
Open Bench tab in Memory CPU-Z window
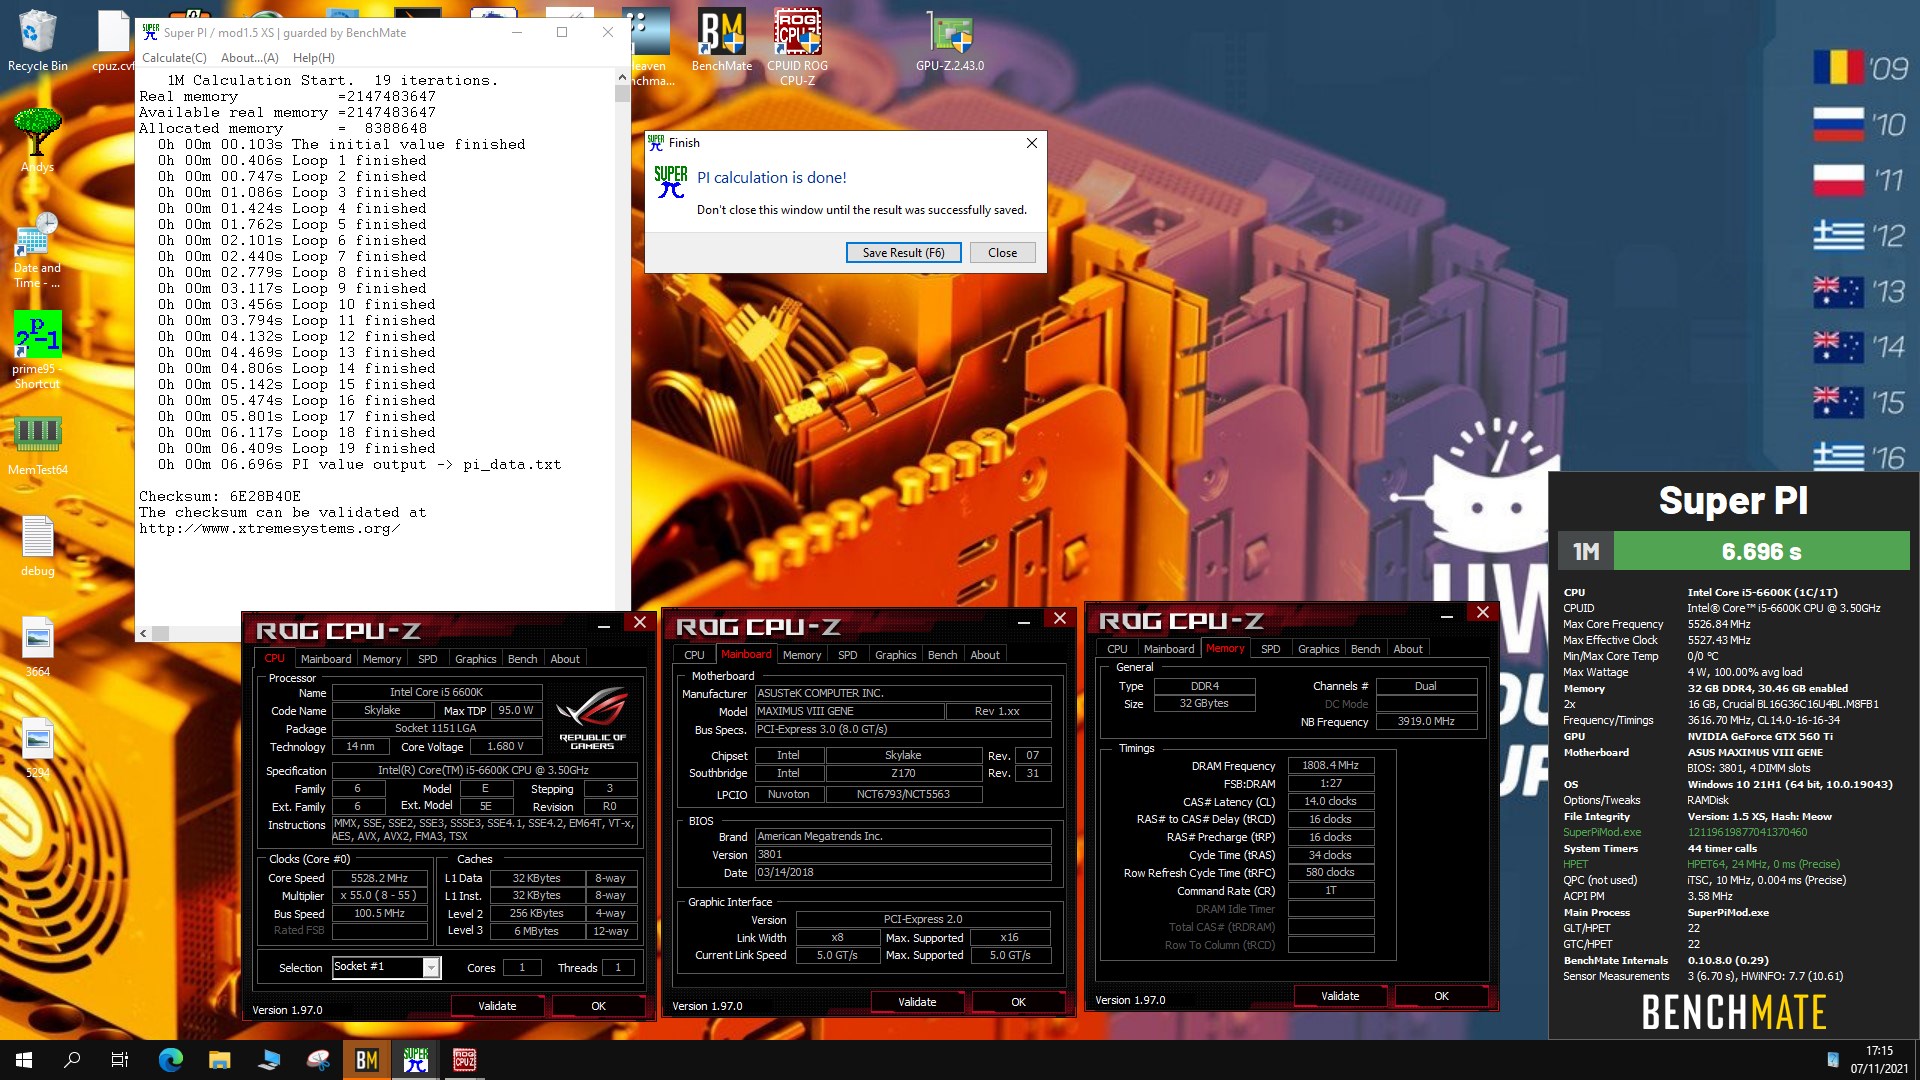point(1365,649)
